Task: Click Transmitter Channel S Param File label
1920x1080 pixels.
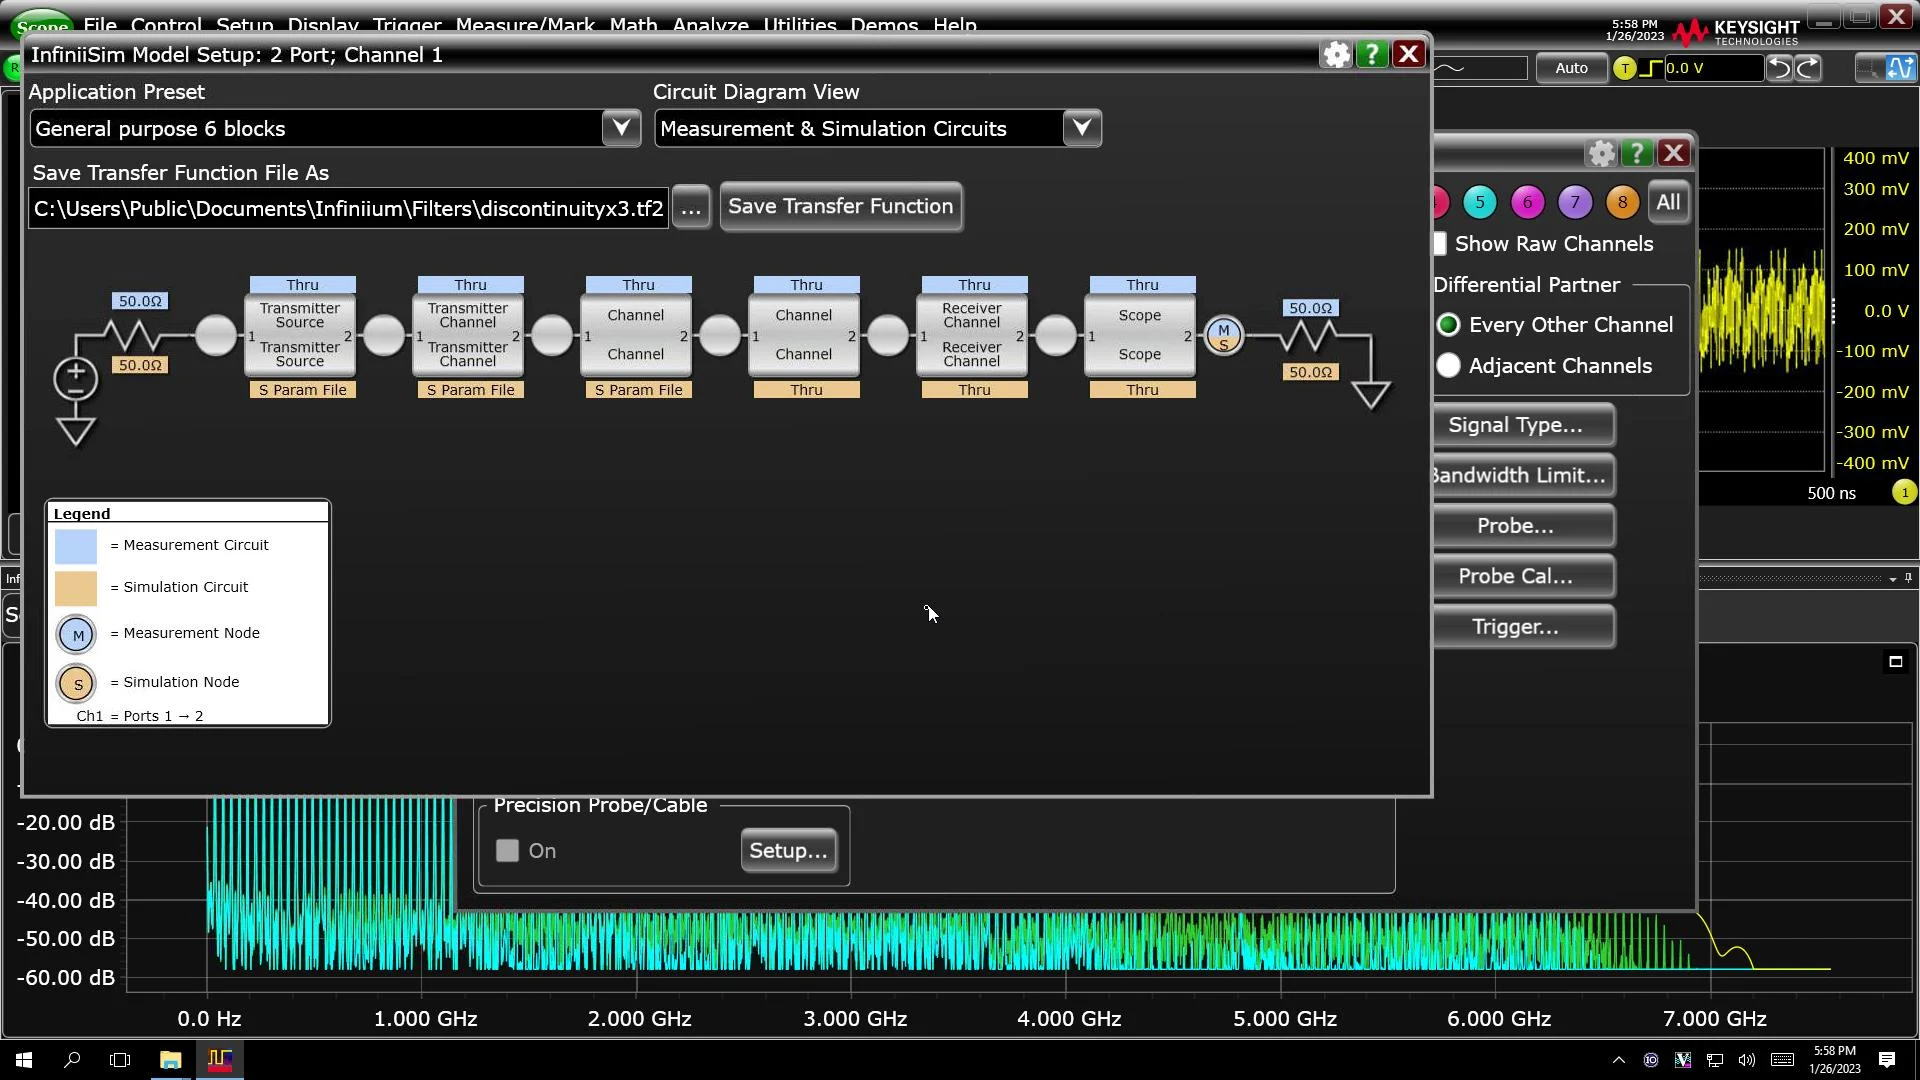Action: point(471,390)
